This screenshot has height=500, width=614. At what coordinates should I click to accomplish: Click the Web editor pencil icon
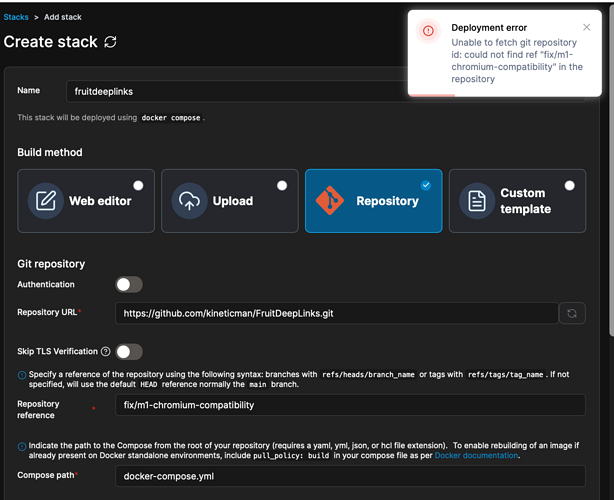[x=45, y=201]
